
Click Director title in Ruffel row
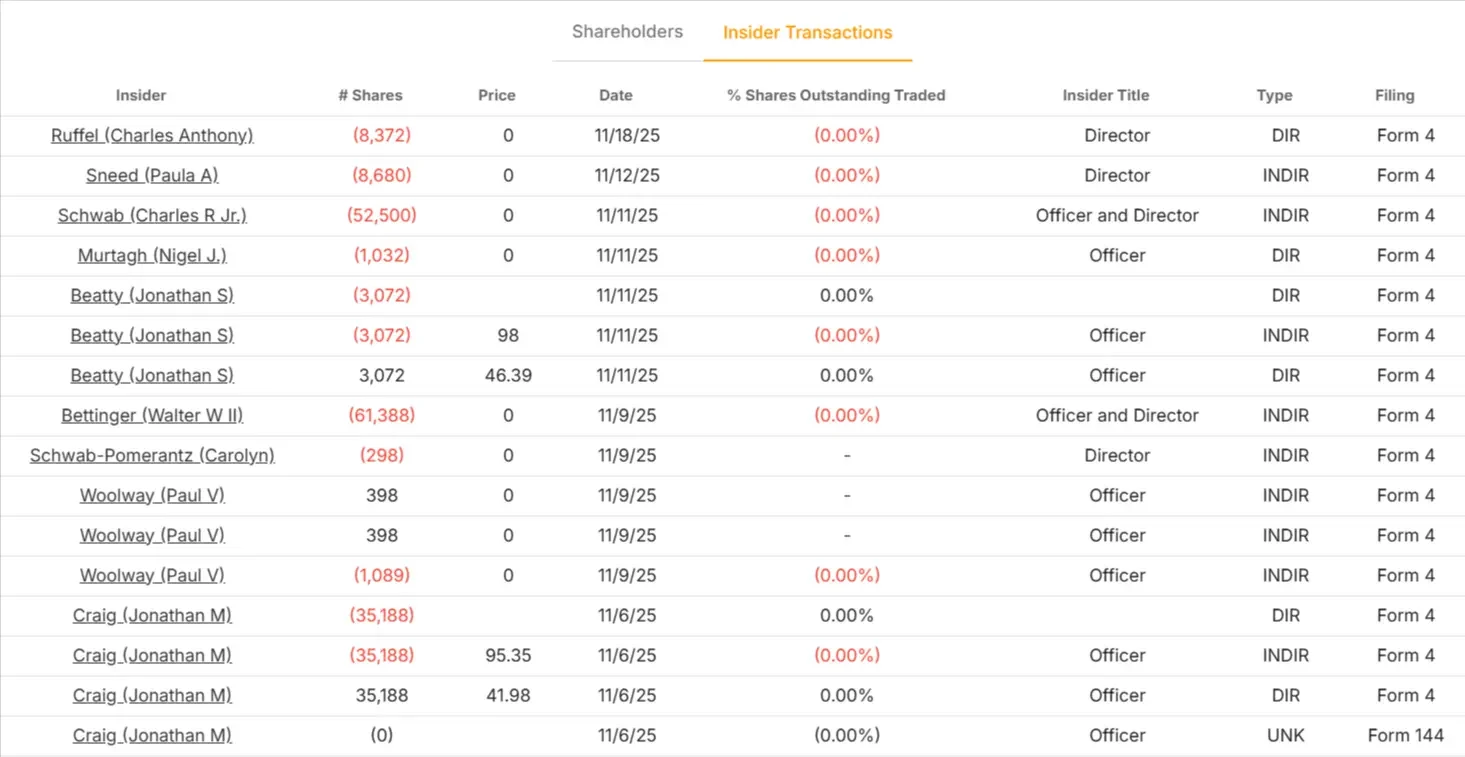point(1117,135)
